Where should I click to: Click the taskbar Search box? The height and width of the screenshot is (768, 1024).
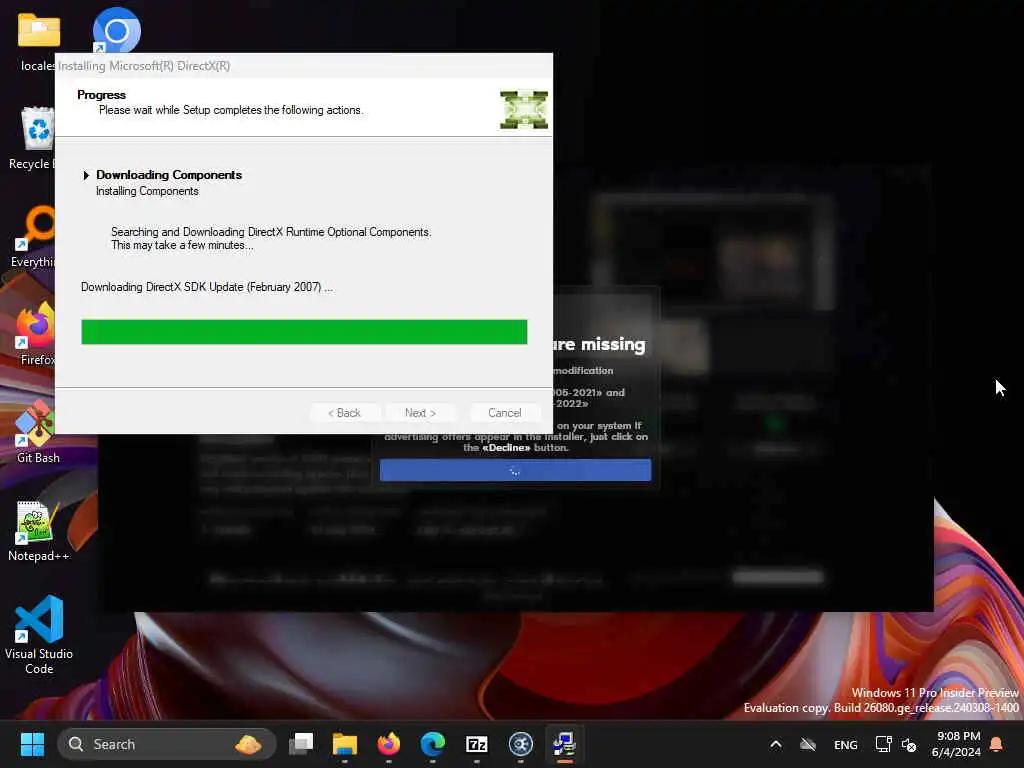pos(167,744)
